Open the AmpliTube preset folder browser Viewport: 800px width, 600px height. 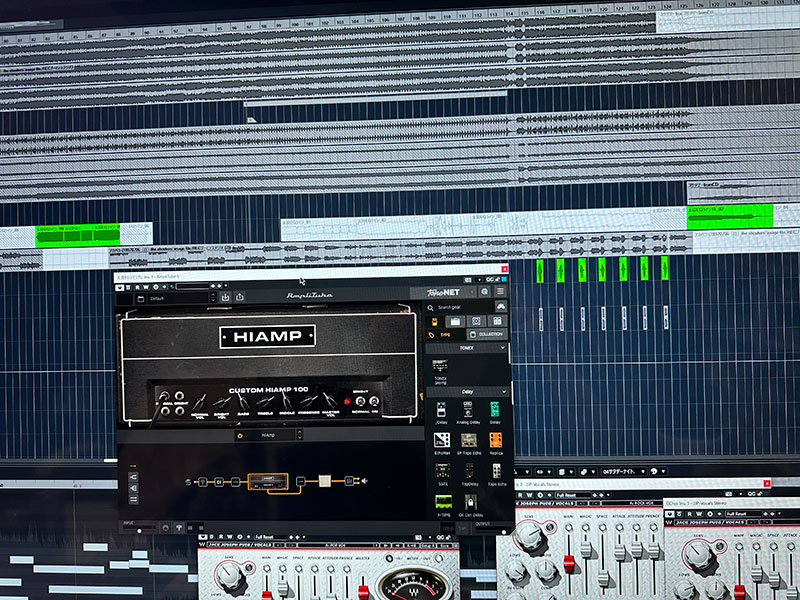coord(141,298)
